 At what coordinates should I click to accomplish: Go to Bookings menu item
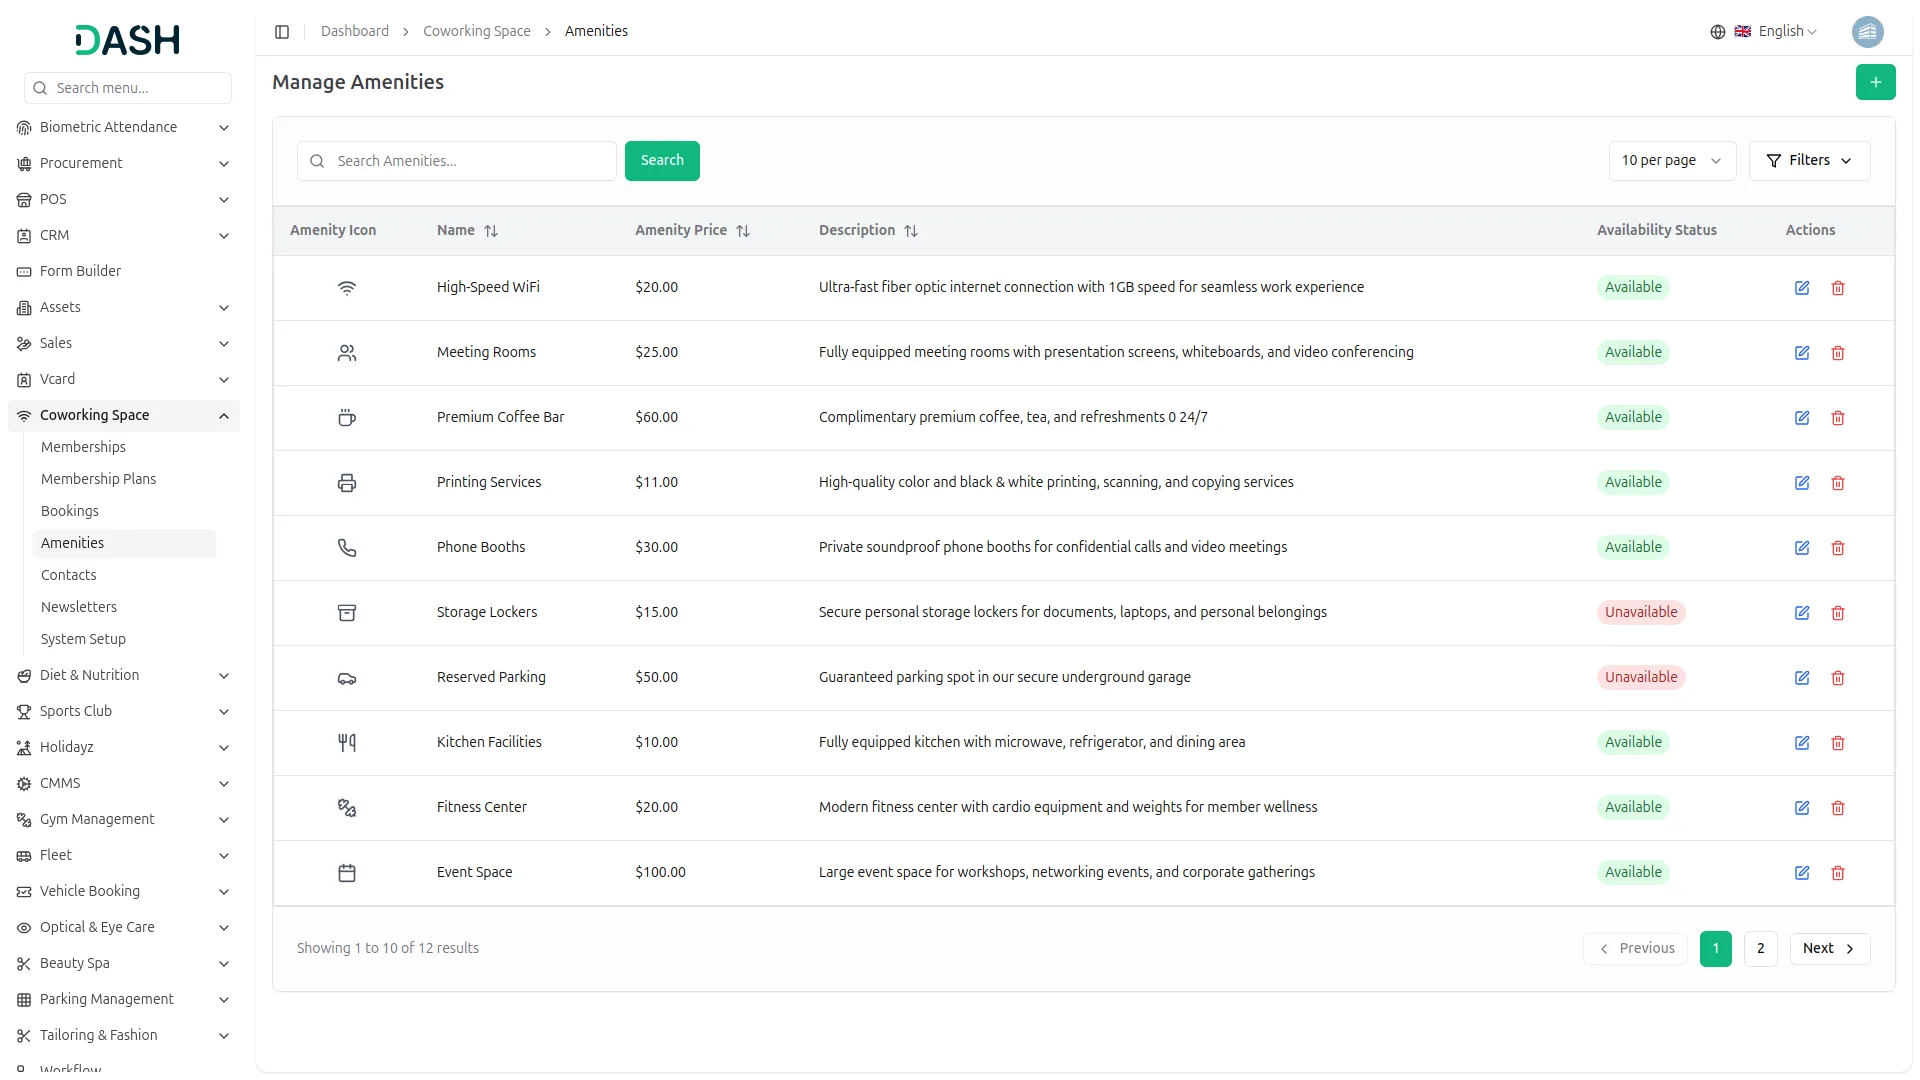point(70,512)
